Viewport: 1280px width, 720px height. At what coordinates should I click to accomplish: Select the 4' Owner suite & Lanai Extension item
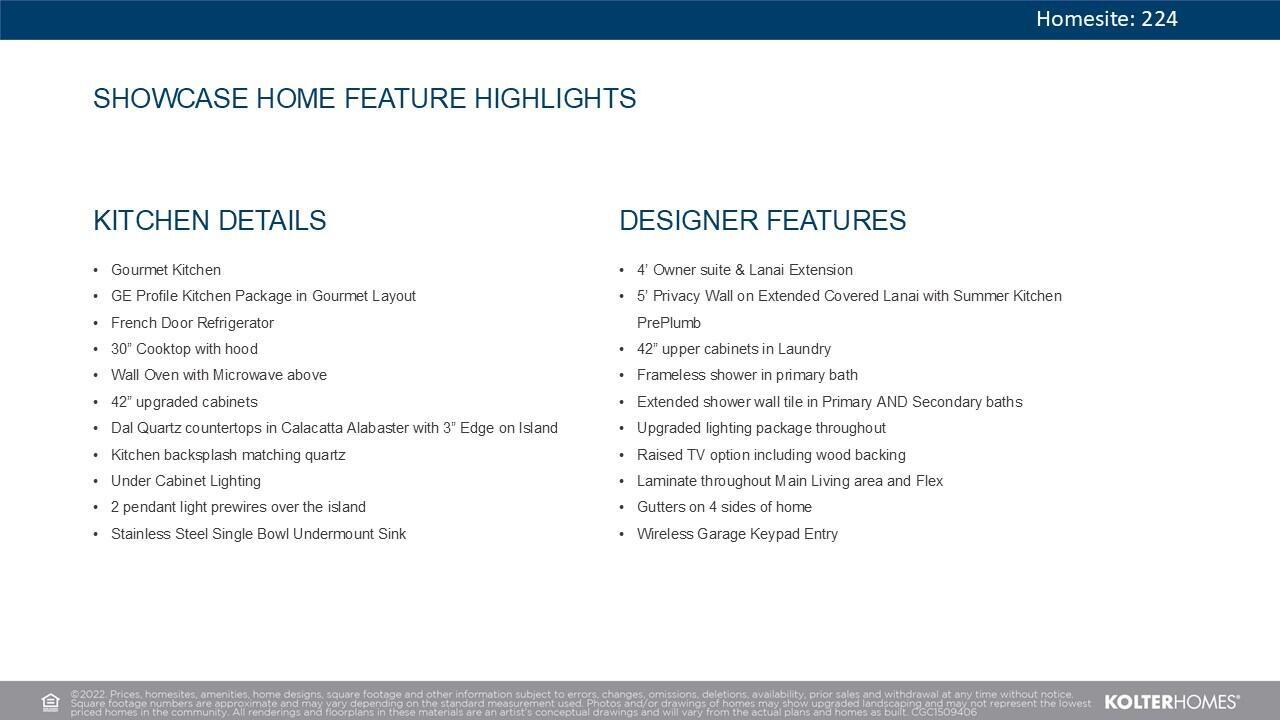[x=744, y=270]
